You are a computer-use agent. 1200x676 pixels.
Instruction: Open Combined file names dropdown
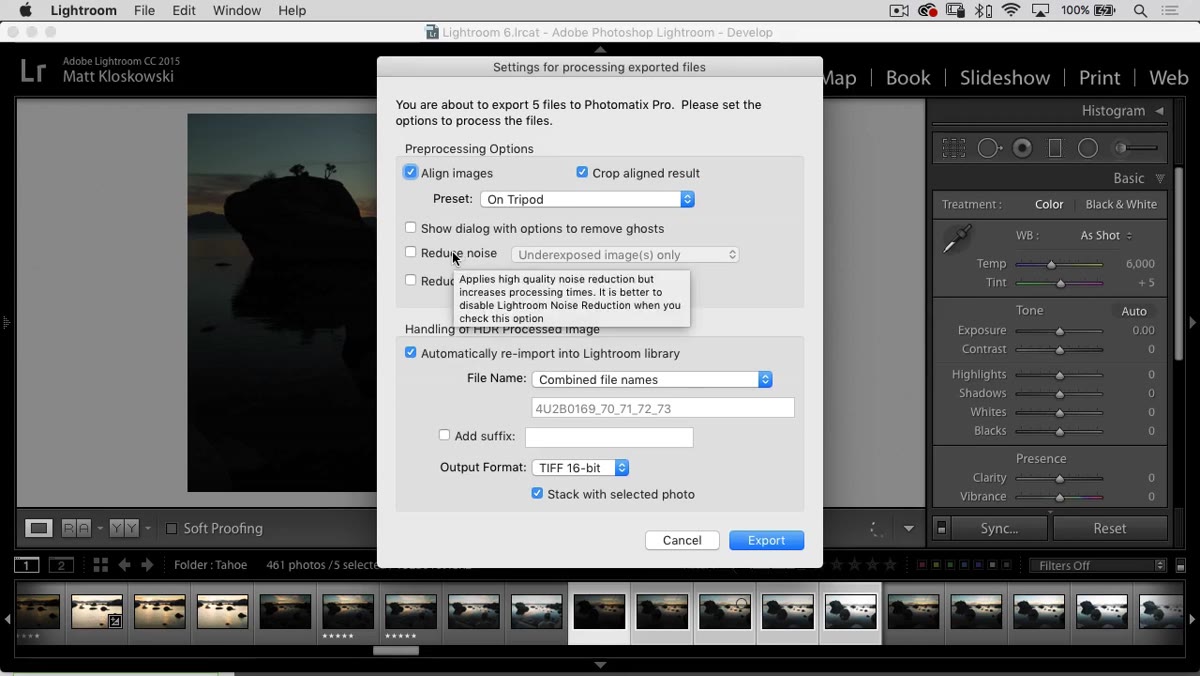point(652,379)
